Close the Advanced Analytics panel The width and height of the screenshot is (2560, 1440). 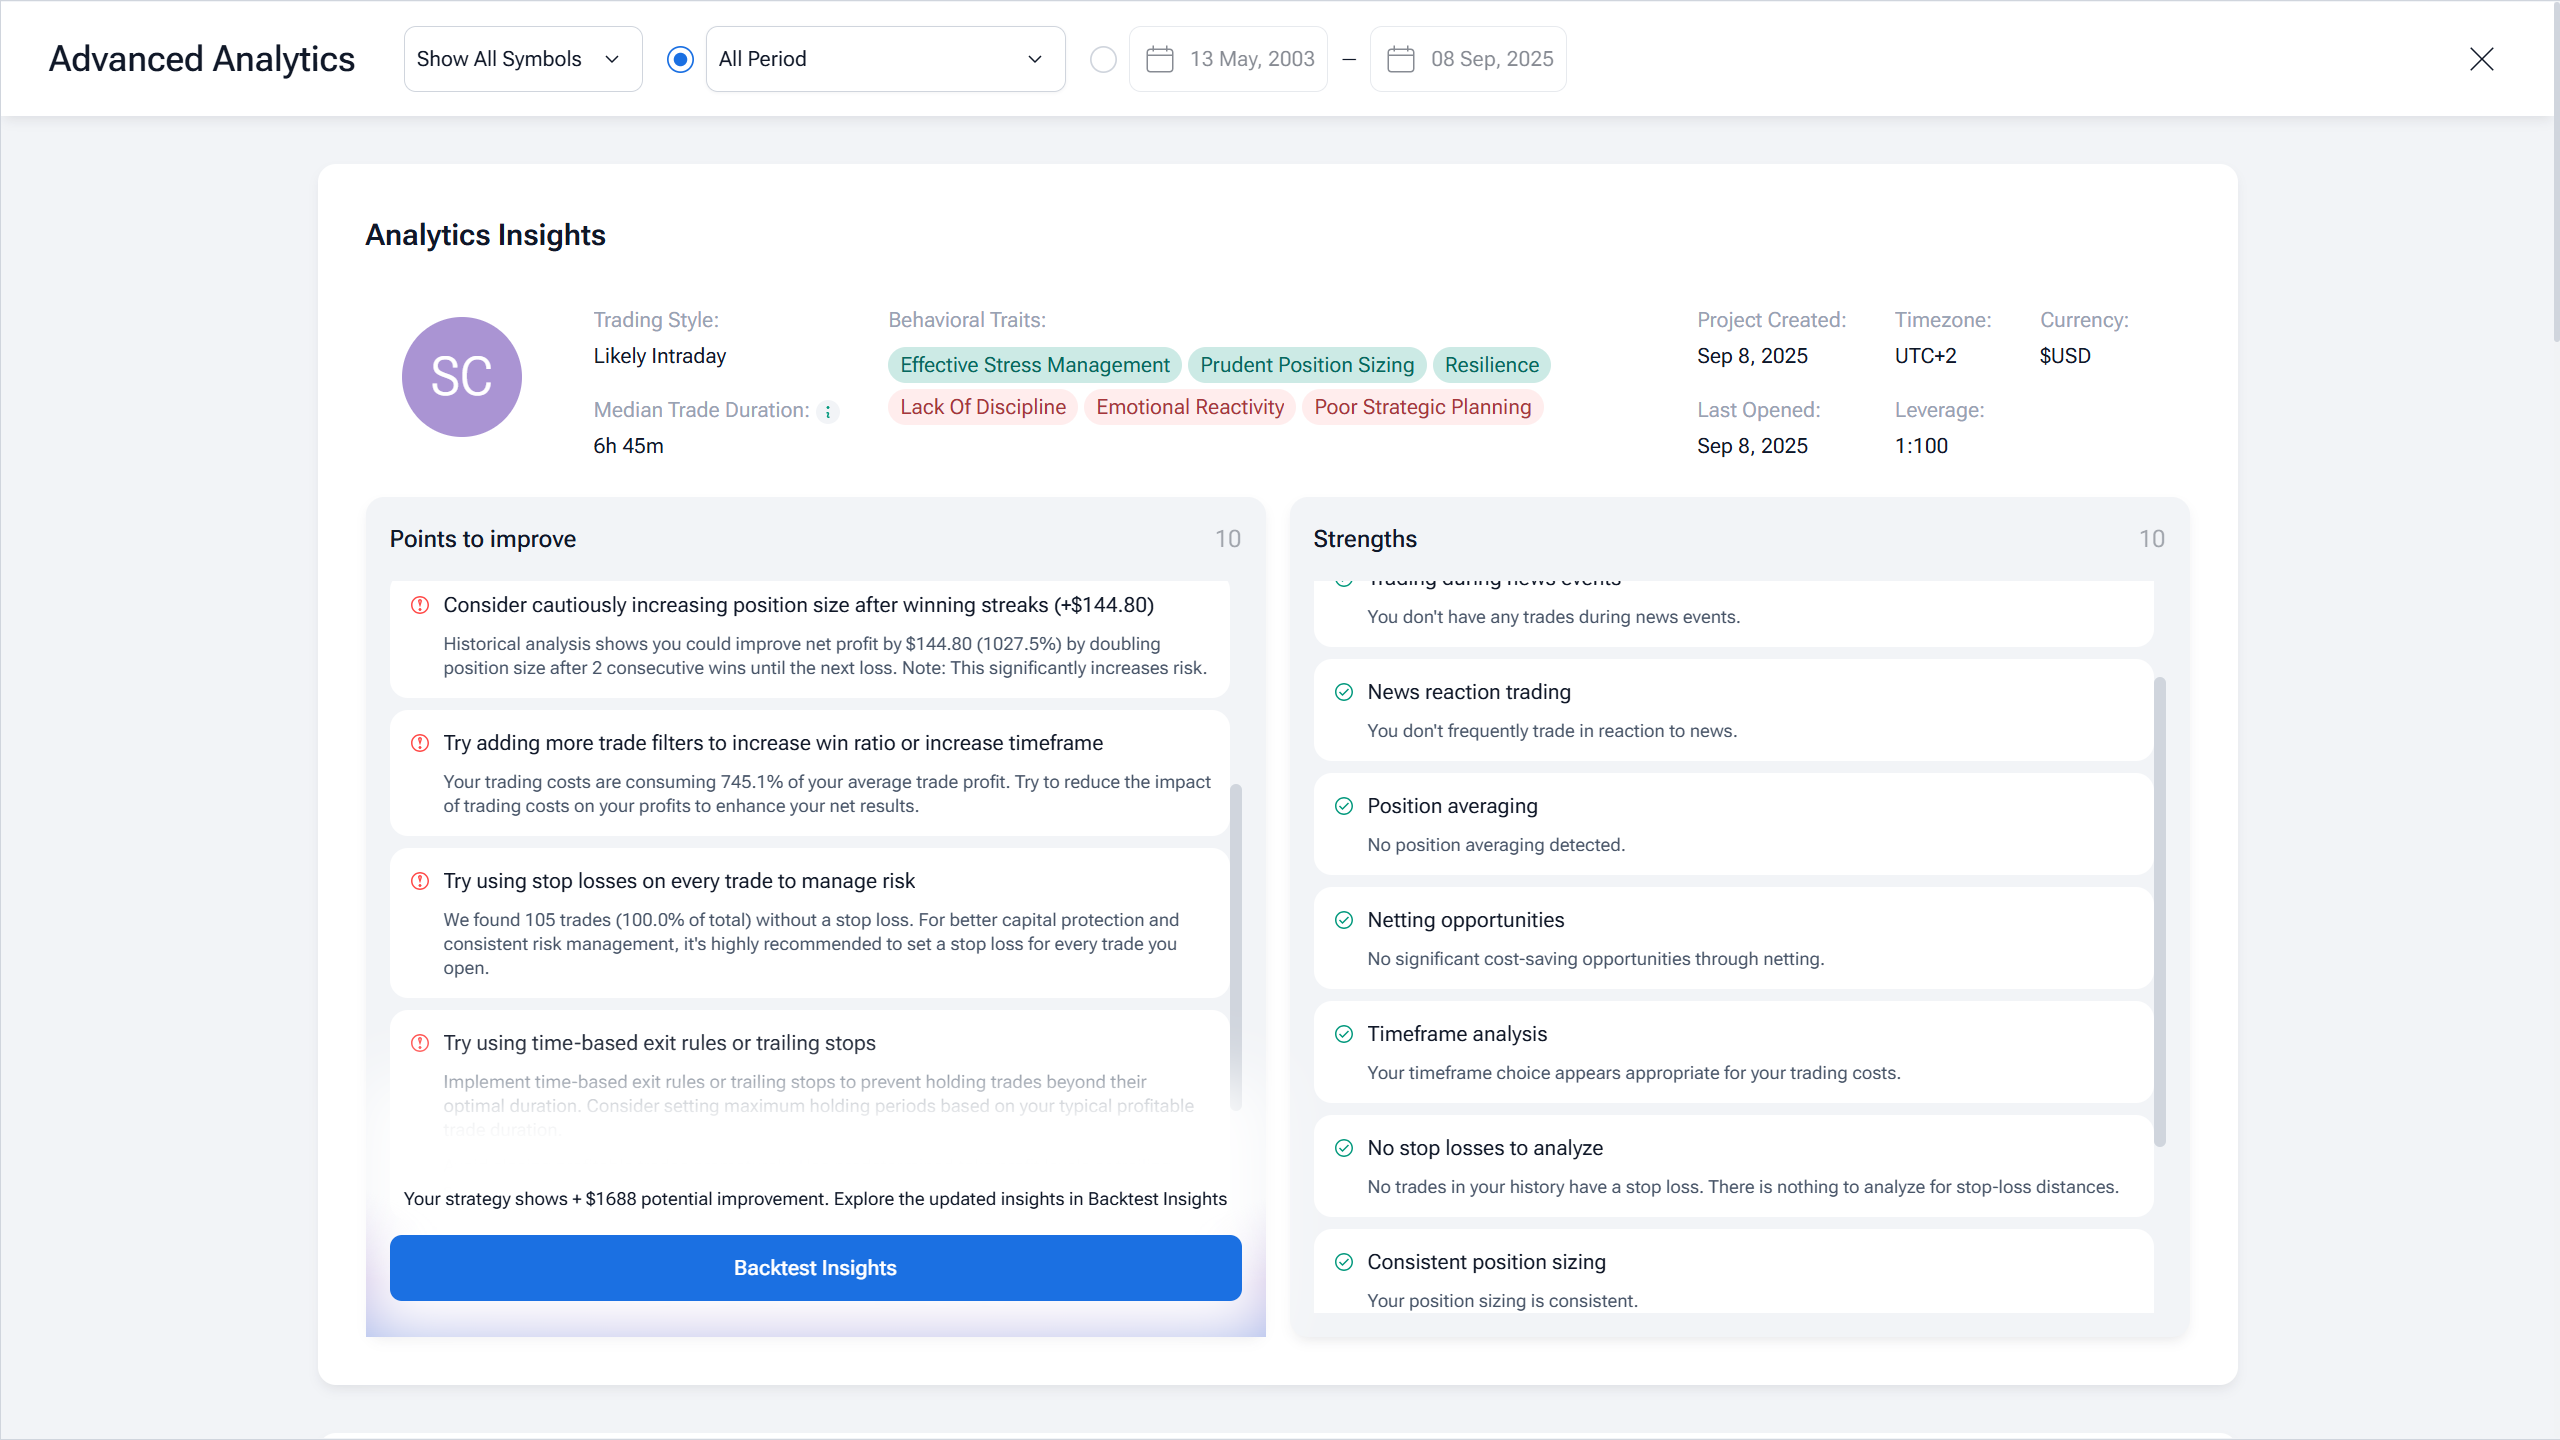coord(2481,59)
